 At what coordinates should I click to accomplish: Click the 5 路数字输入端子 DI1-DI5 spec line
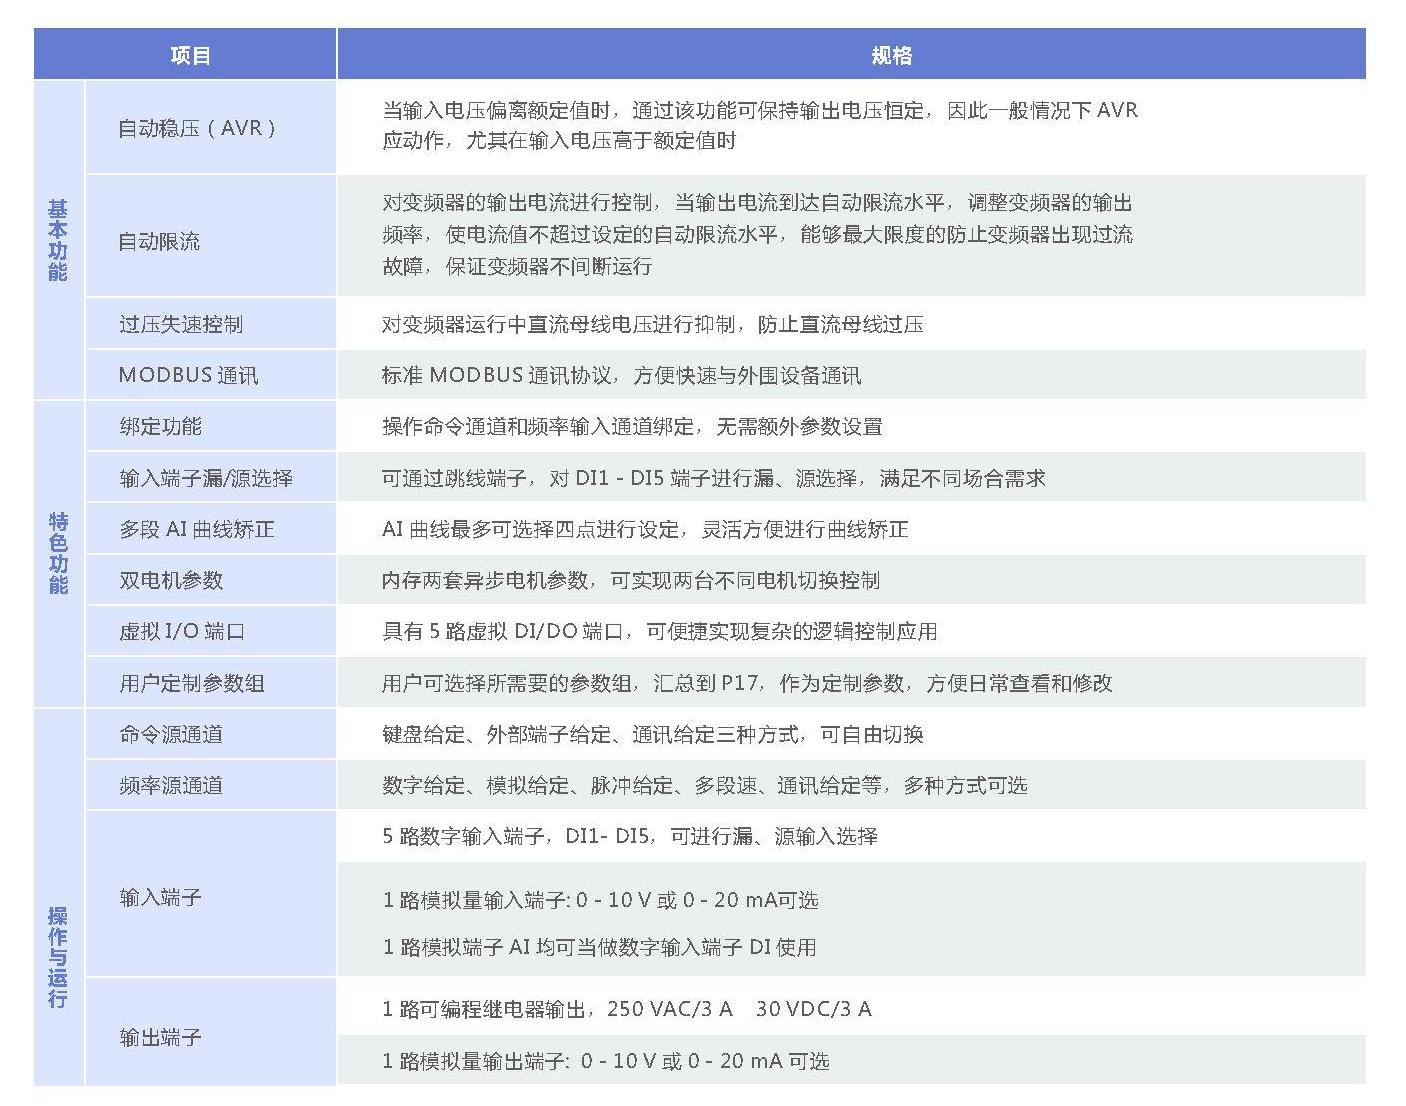(630, 836)
